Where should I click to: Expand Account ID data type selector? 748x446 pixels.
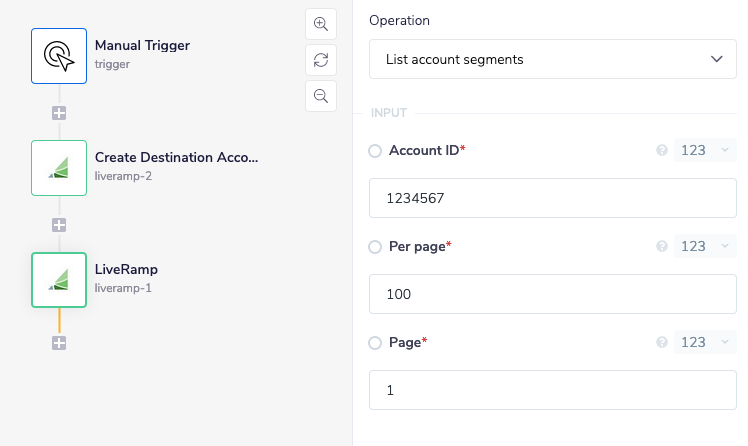pos(705,151)
